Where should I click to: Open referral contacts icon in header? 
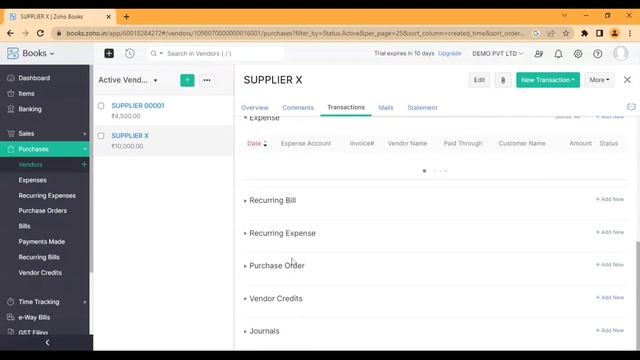(x=539, y=53)
